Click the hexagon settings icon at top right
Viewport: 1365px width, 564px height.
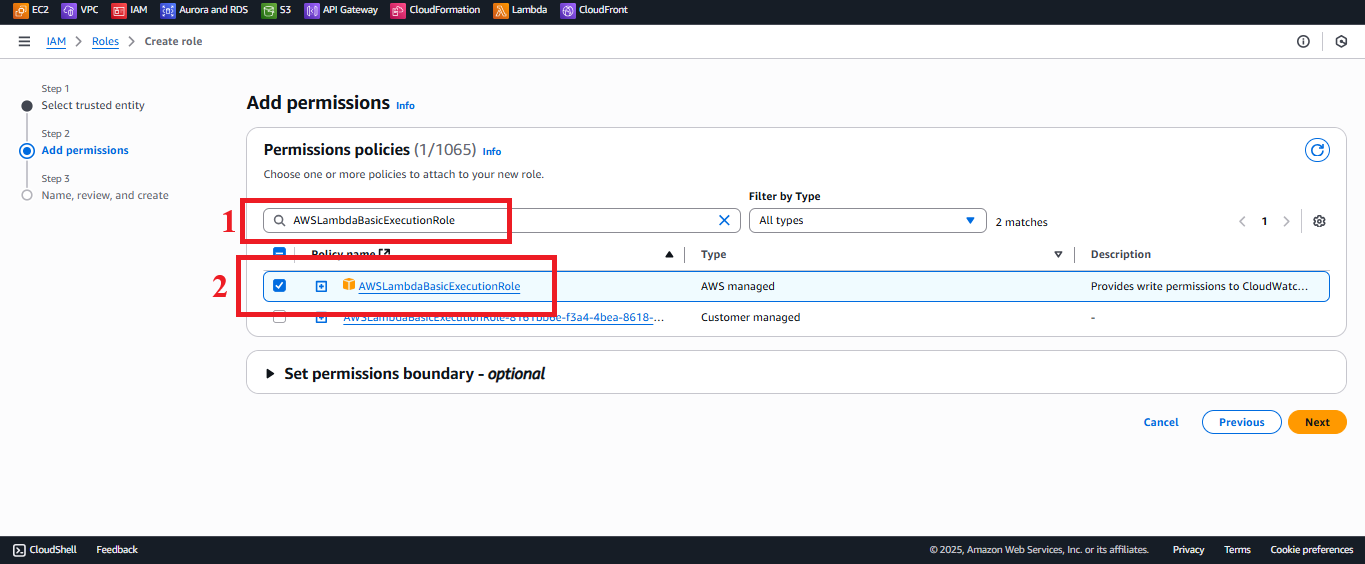click(1341, 41)
